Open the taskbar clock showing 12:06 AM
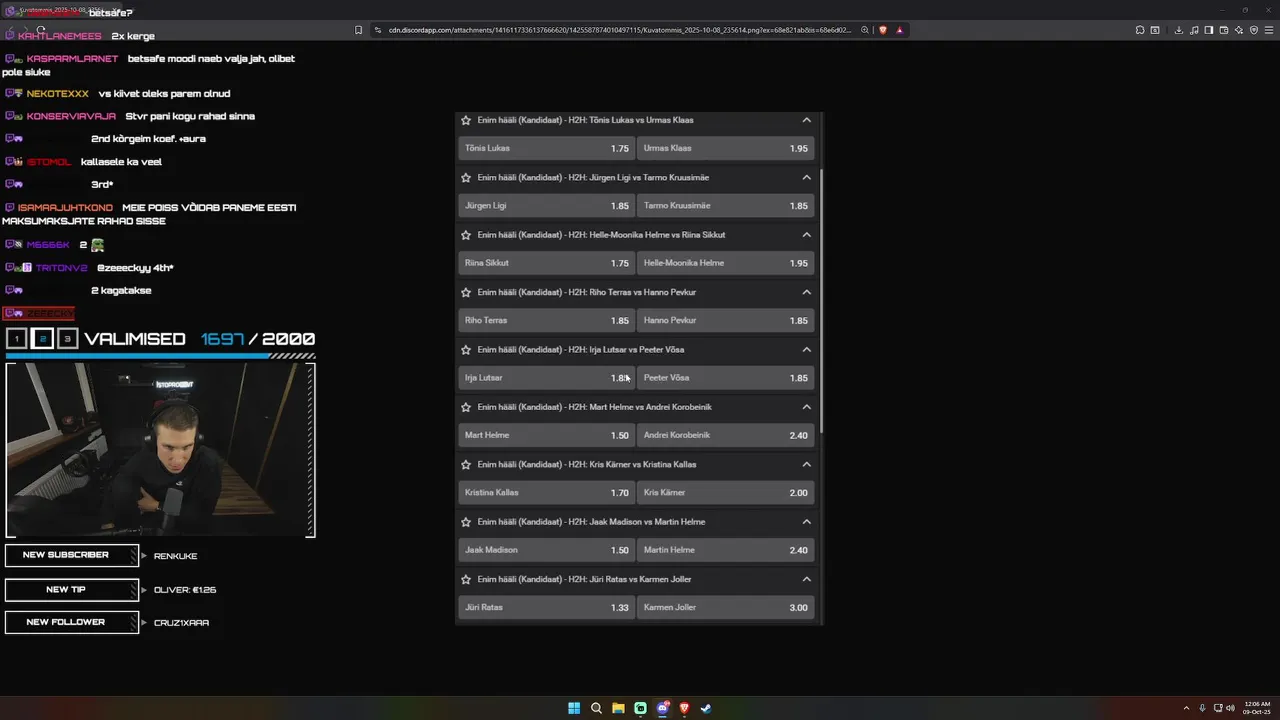 click(x=1258, y=708)
